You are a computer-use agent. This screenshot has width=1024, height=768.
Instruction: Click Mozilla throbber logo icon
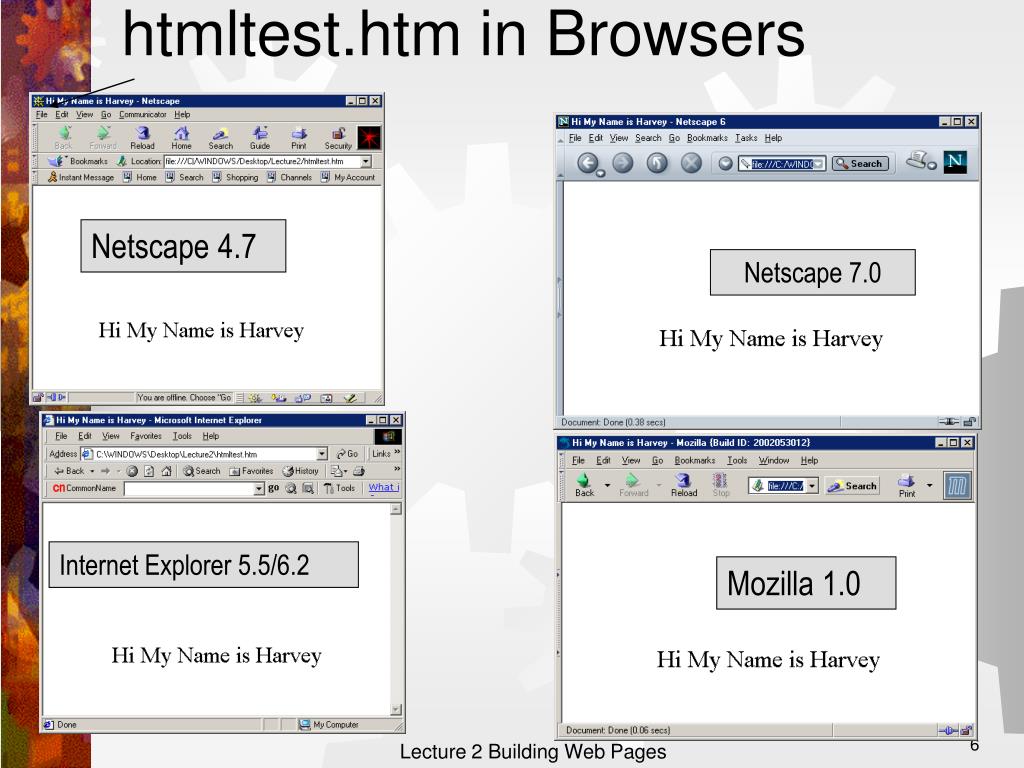click(x=957, y=486)
